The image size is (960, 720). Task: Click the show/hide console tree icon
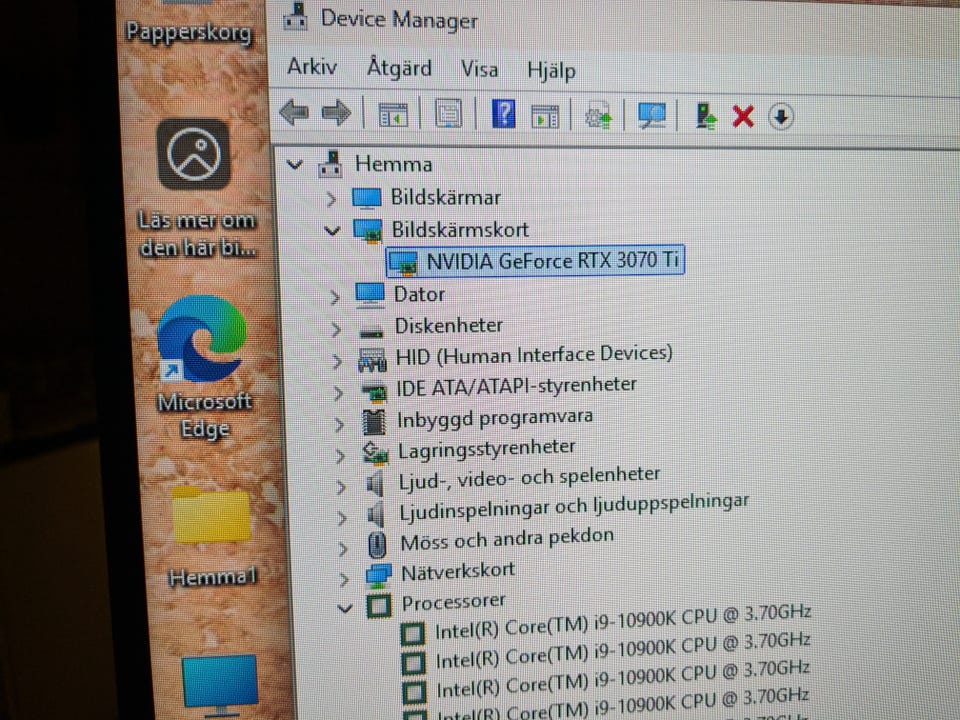click(x=393, y=115)
